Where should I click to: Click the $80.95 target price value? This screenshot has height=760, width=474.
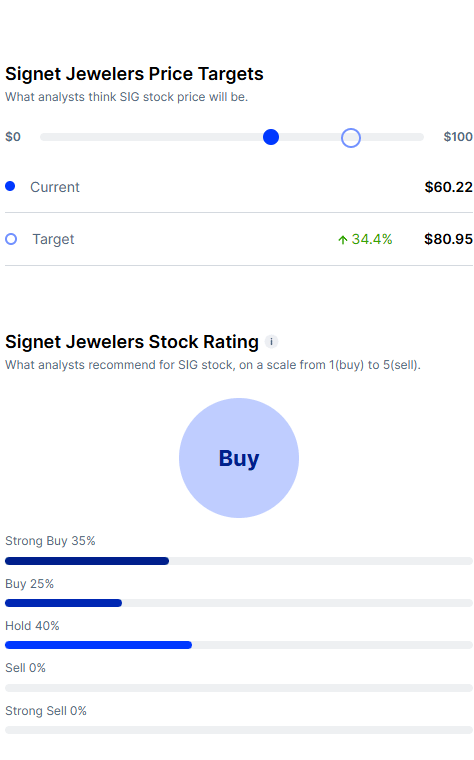448,239
